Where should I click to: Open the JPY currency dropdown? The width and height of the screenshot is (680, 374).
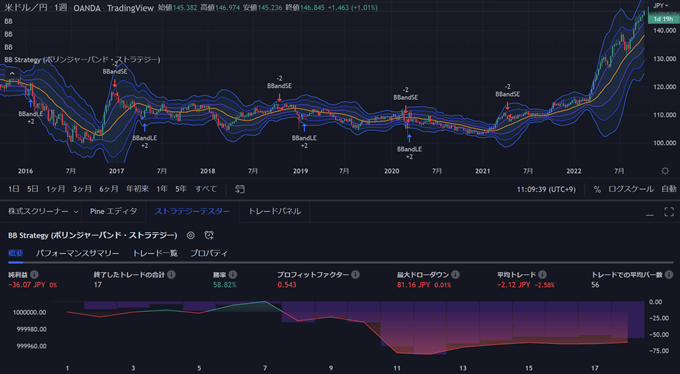[661, 6]
